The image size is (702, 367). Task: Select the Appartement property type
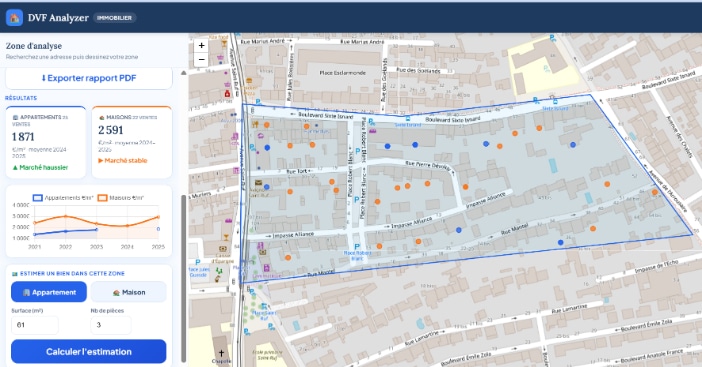click(49, 292)
